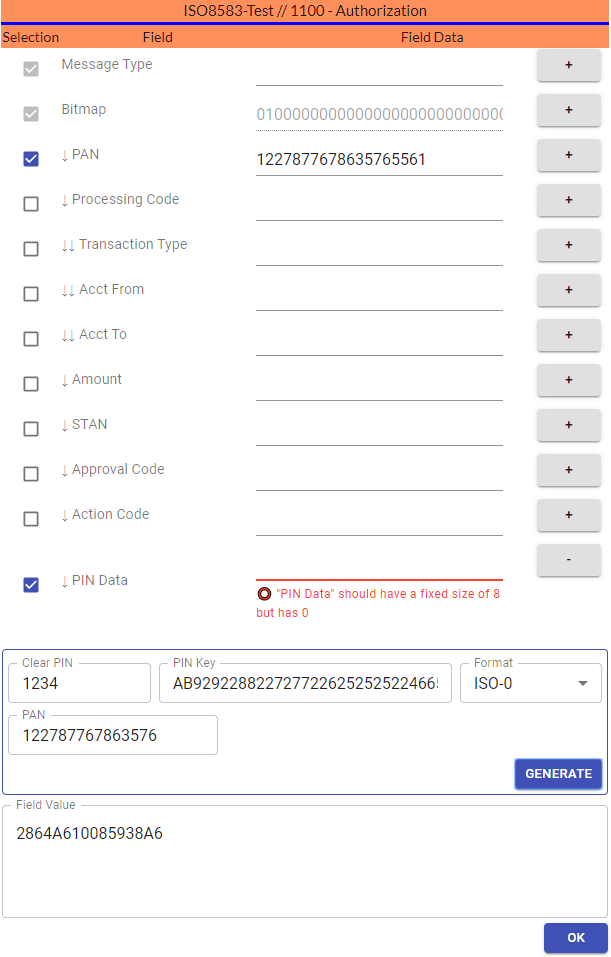The width and height of the screenshot is (611, 957).
Task: Open the Processing Code plus button
Action: (568, 200)
